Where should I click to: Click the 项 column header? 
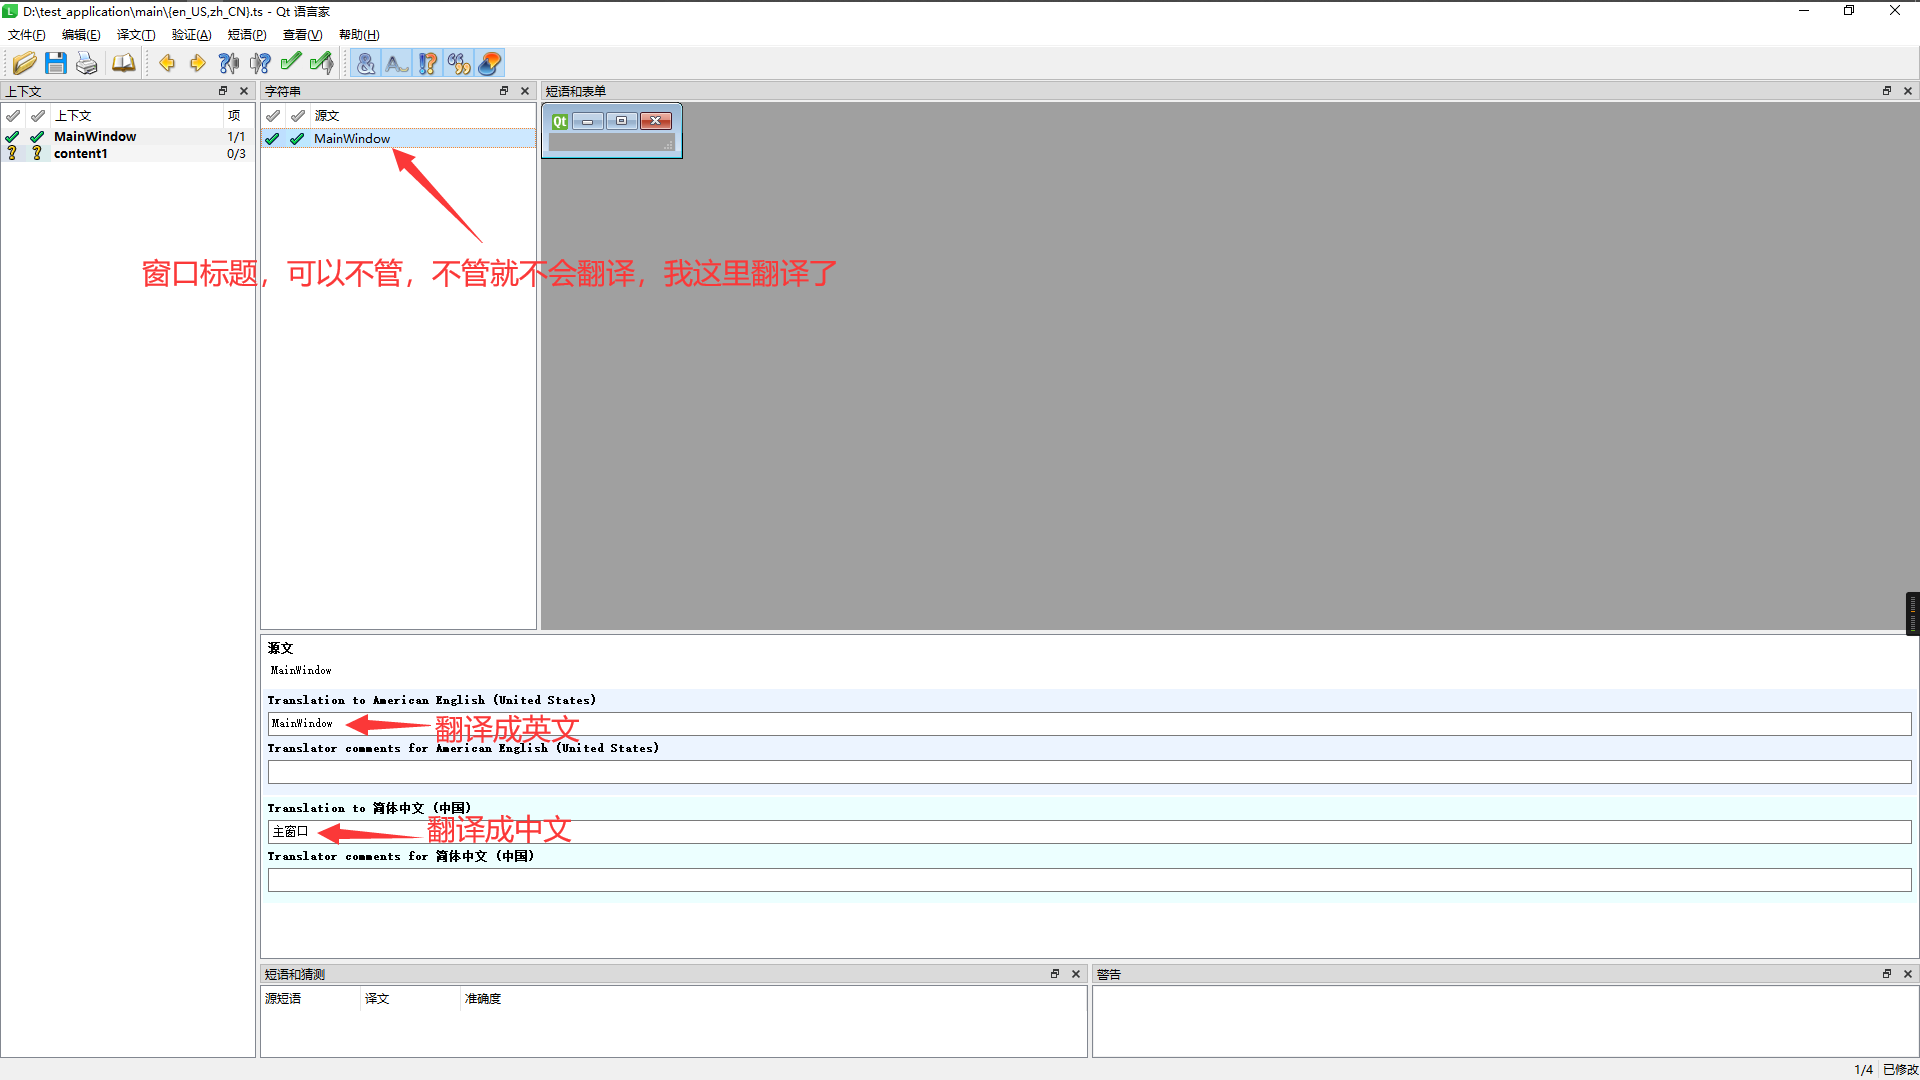click(x=234, y=116)
